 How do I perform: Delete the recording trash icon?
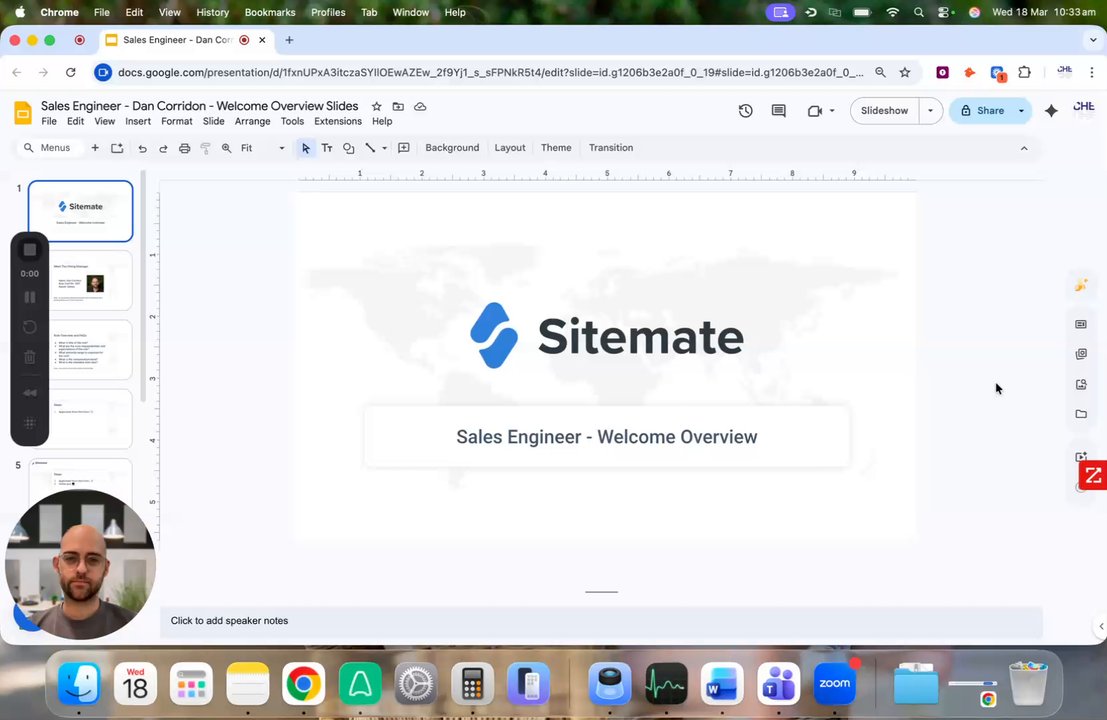coord(30,356)
